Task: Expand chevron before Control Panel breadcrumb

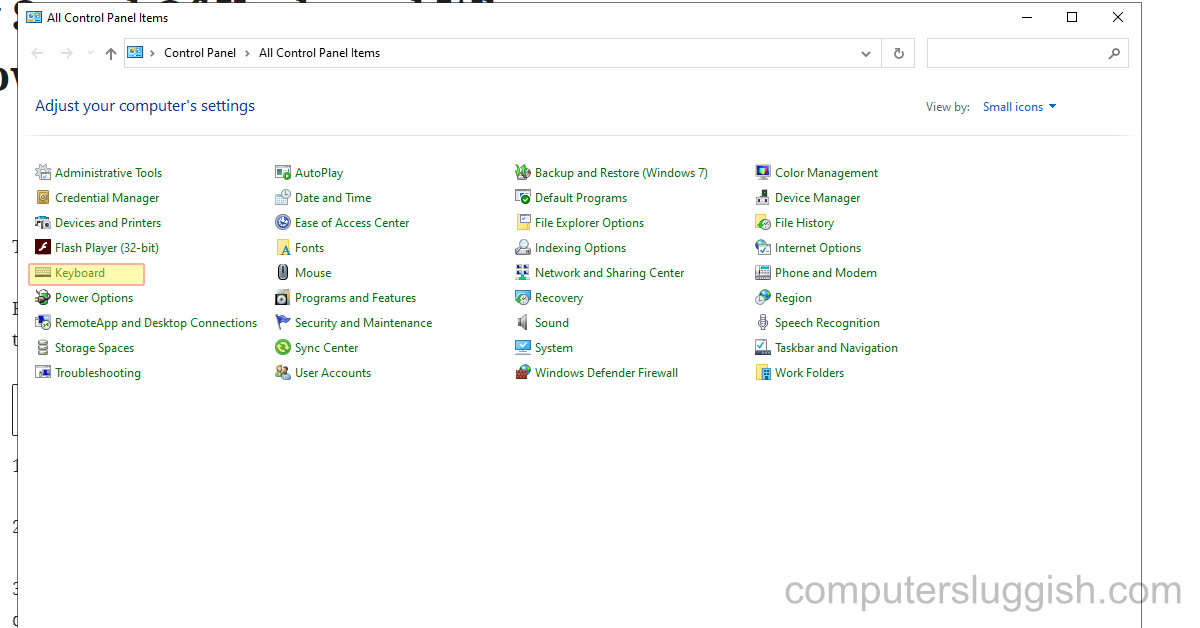Action: click(153, 54)
